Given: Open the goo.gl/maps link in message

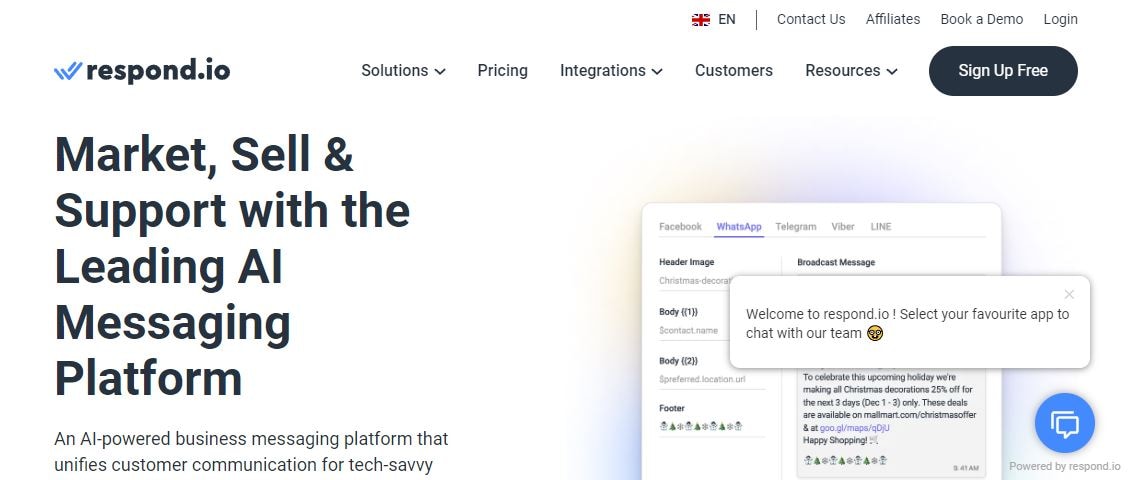Looking at the screenshot, I should (x=855, y=428).
